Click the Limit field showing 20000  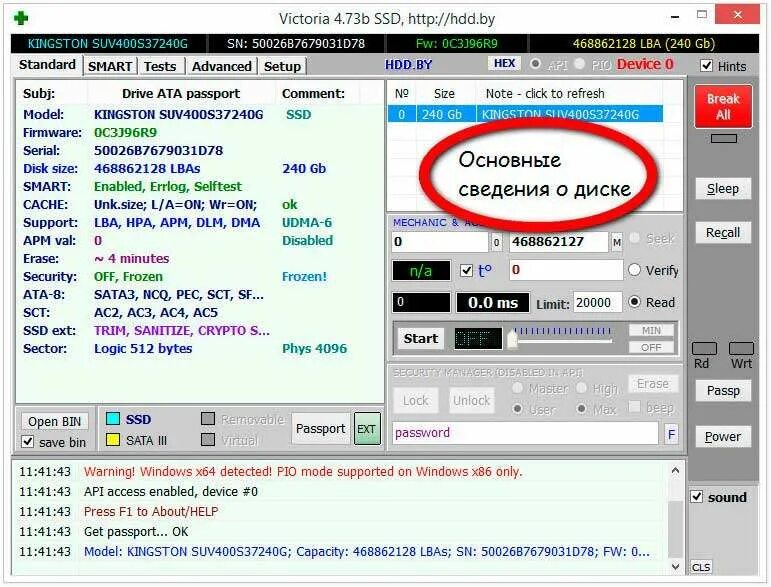597,303
